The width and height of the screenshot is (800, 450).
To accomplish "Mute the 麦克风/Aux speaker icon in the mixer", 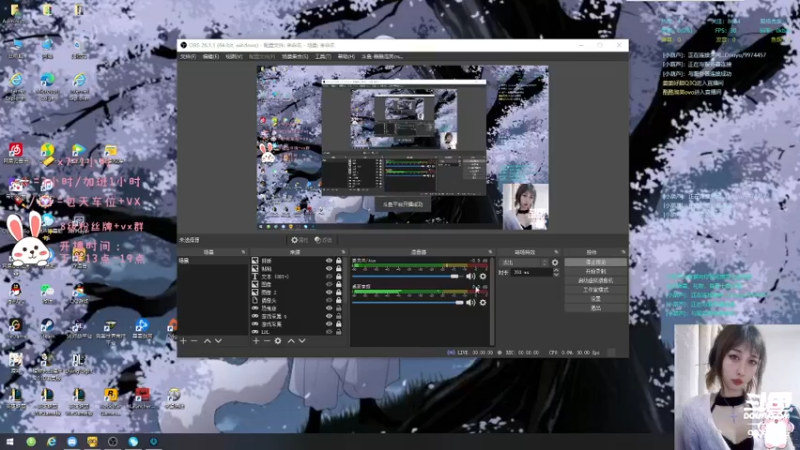I will tap(470, 276).
